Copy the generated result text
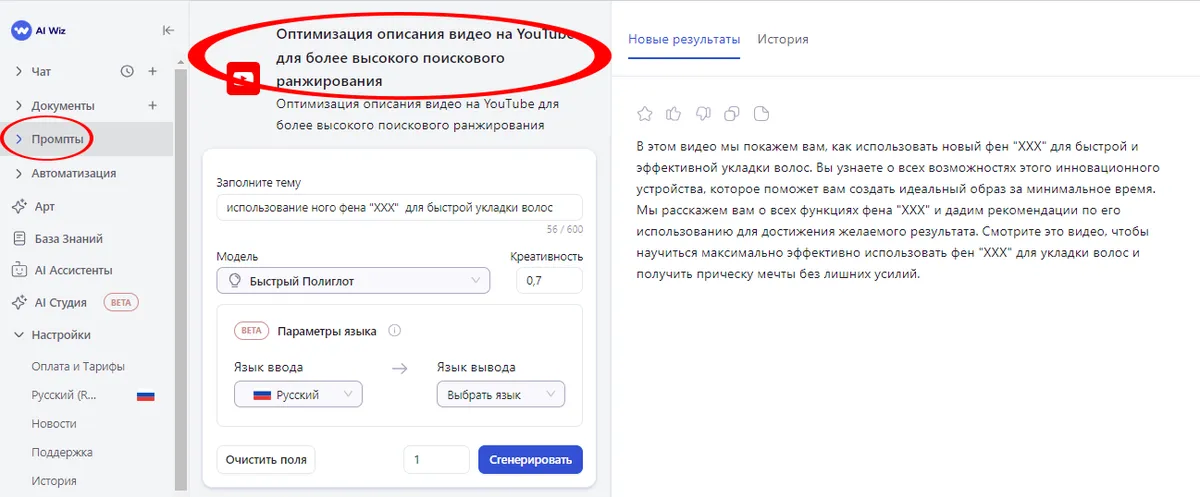Image resolution: width=1200 pixels, height=497 pixels. pos(732,113)
